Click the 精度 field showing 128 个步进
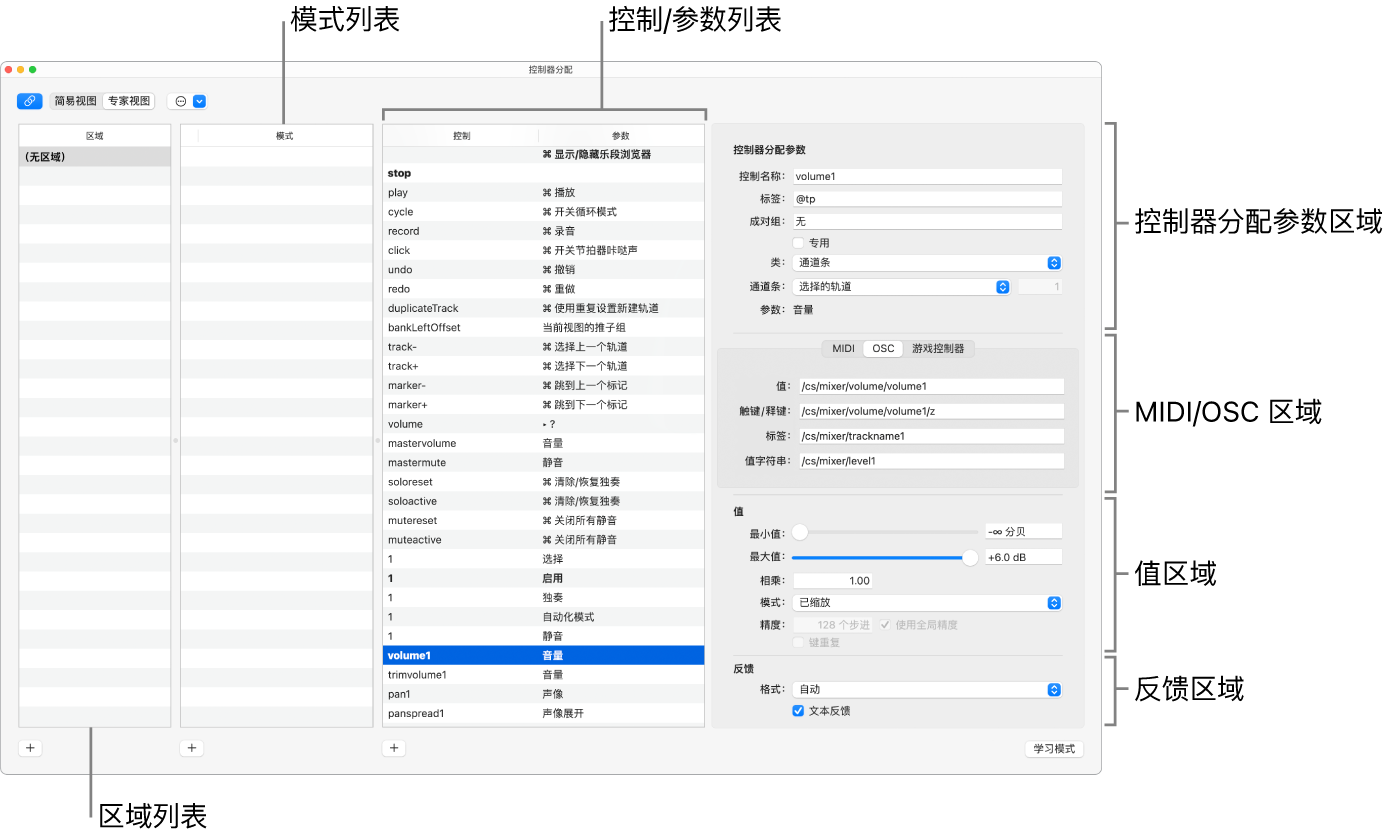Viewport: 1394px width, 835px height. pos(832,625)
